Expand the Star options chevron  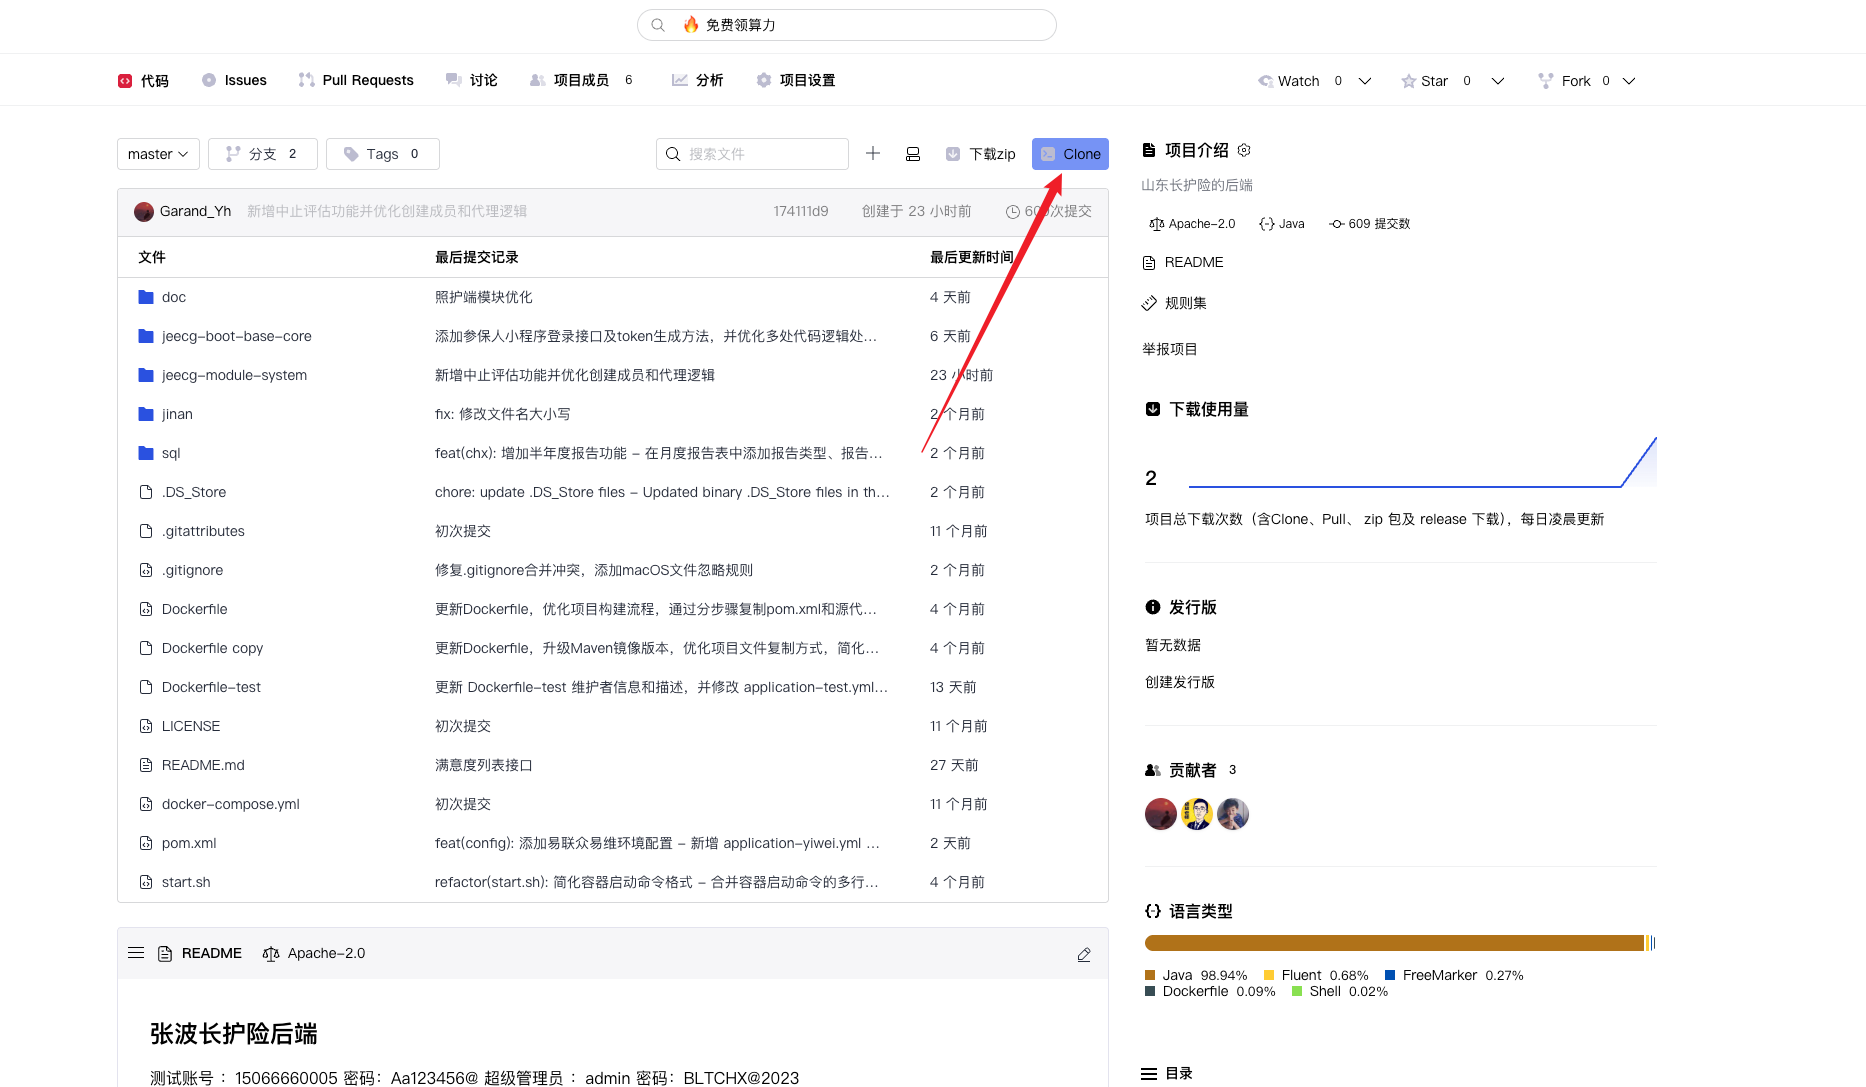click(x=1497, y=80)
